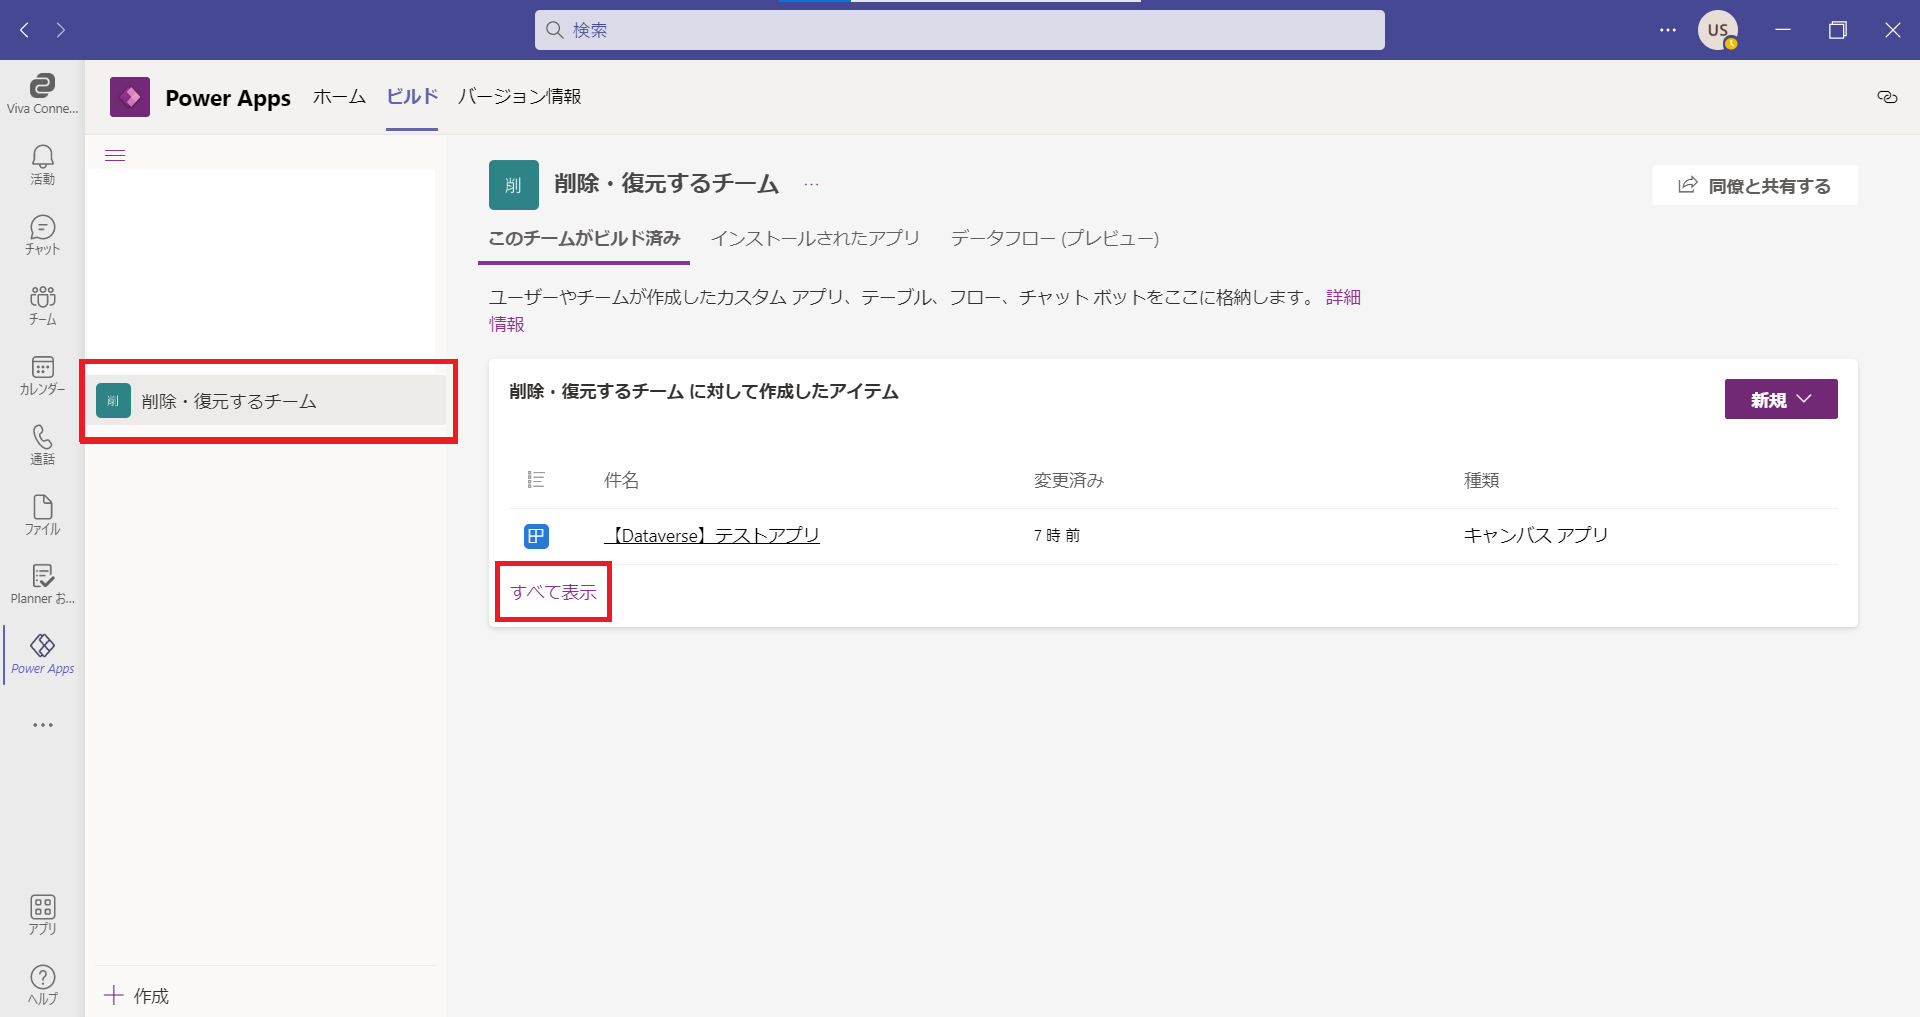Select 削除・復元するチーム in the team list
The image size is (1920, 1017).
[268, 401]
